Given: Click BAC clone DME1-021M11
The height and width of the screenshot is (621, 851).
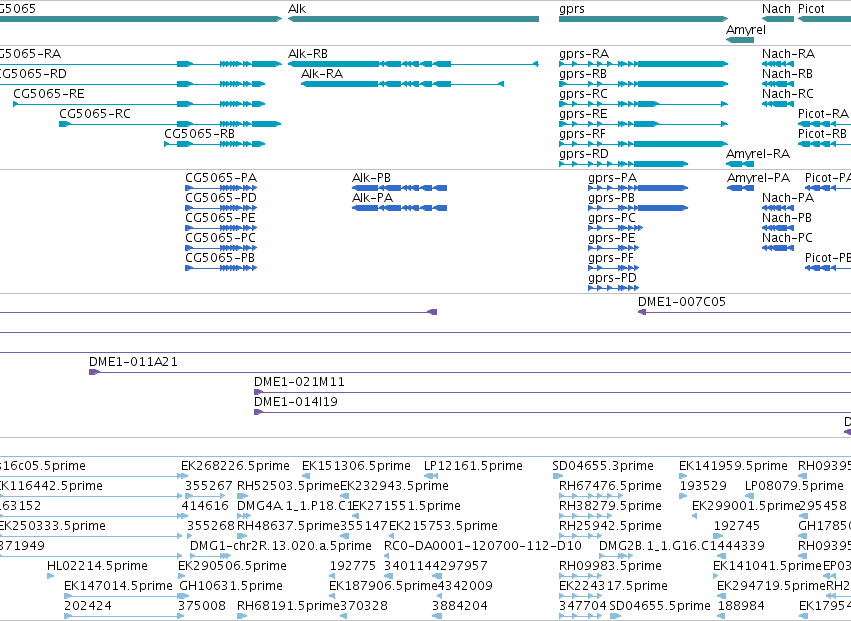Looking at the screenshot, I should click(x=552, y=392).
